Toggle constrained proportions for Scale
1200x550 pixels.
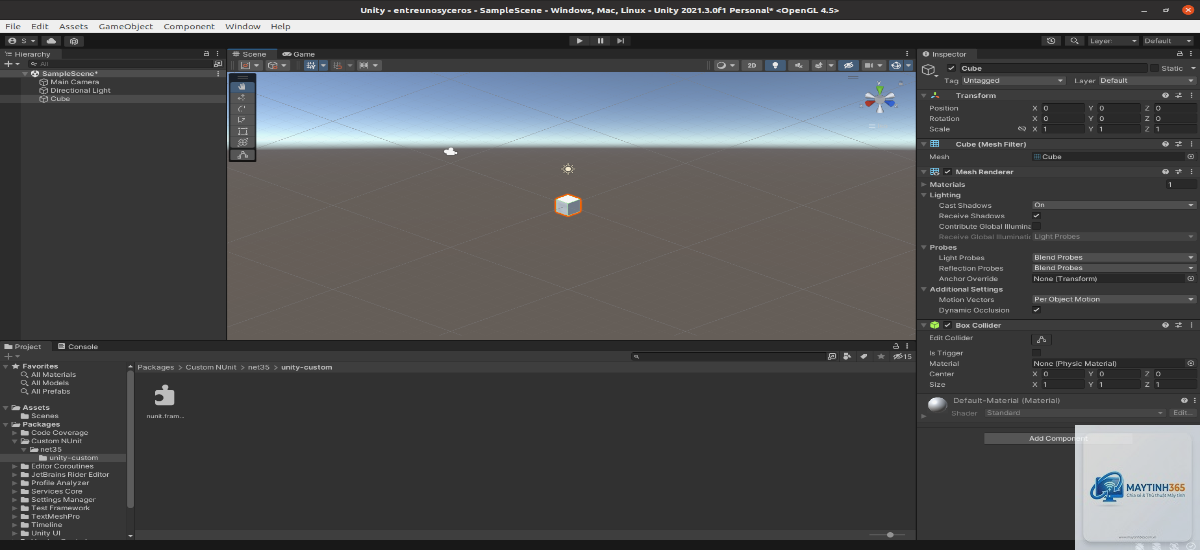1022,129
